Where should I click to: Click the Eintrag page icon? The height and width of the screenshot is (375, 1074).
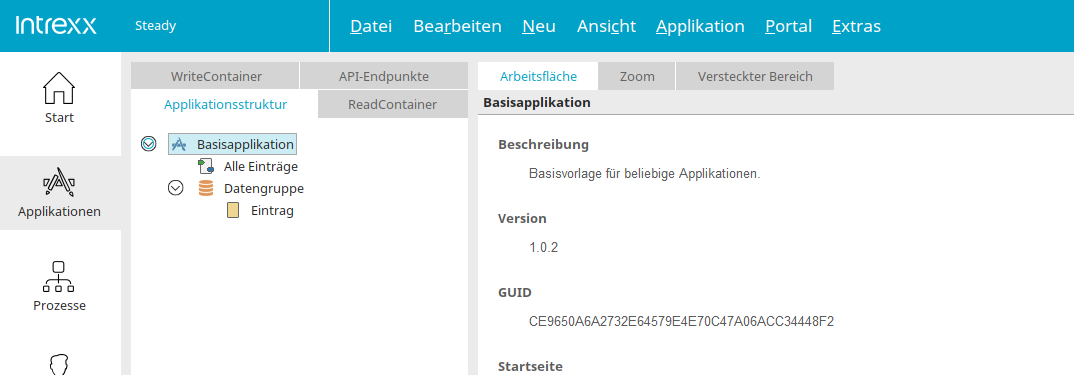233,210
